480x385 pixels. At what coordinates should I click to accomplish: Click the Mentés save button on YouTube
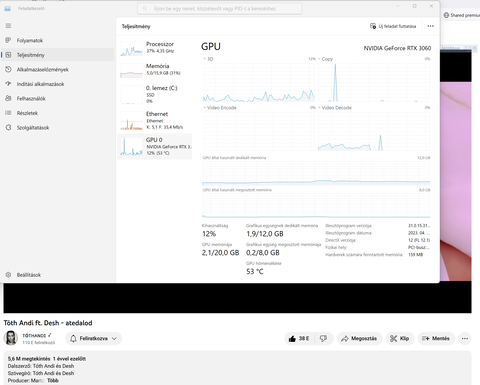[x=436, y=338]
